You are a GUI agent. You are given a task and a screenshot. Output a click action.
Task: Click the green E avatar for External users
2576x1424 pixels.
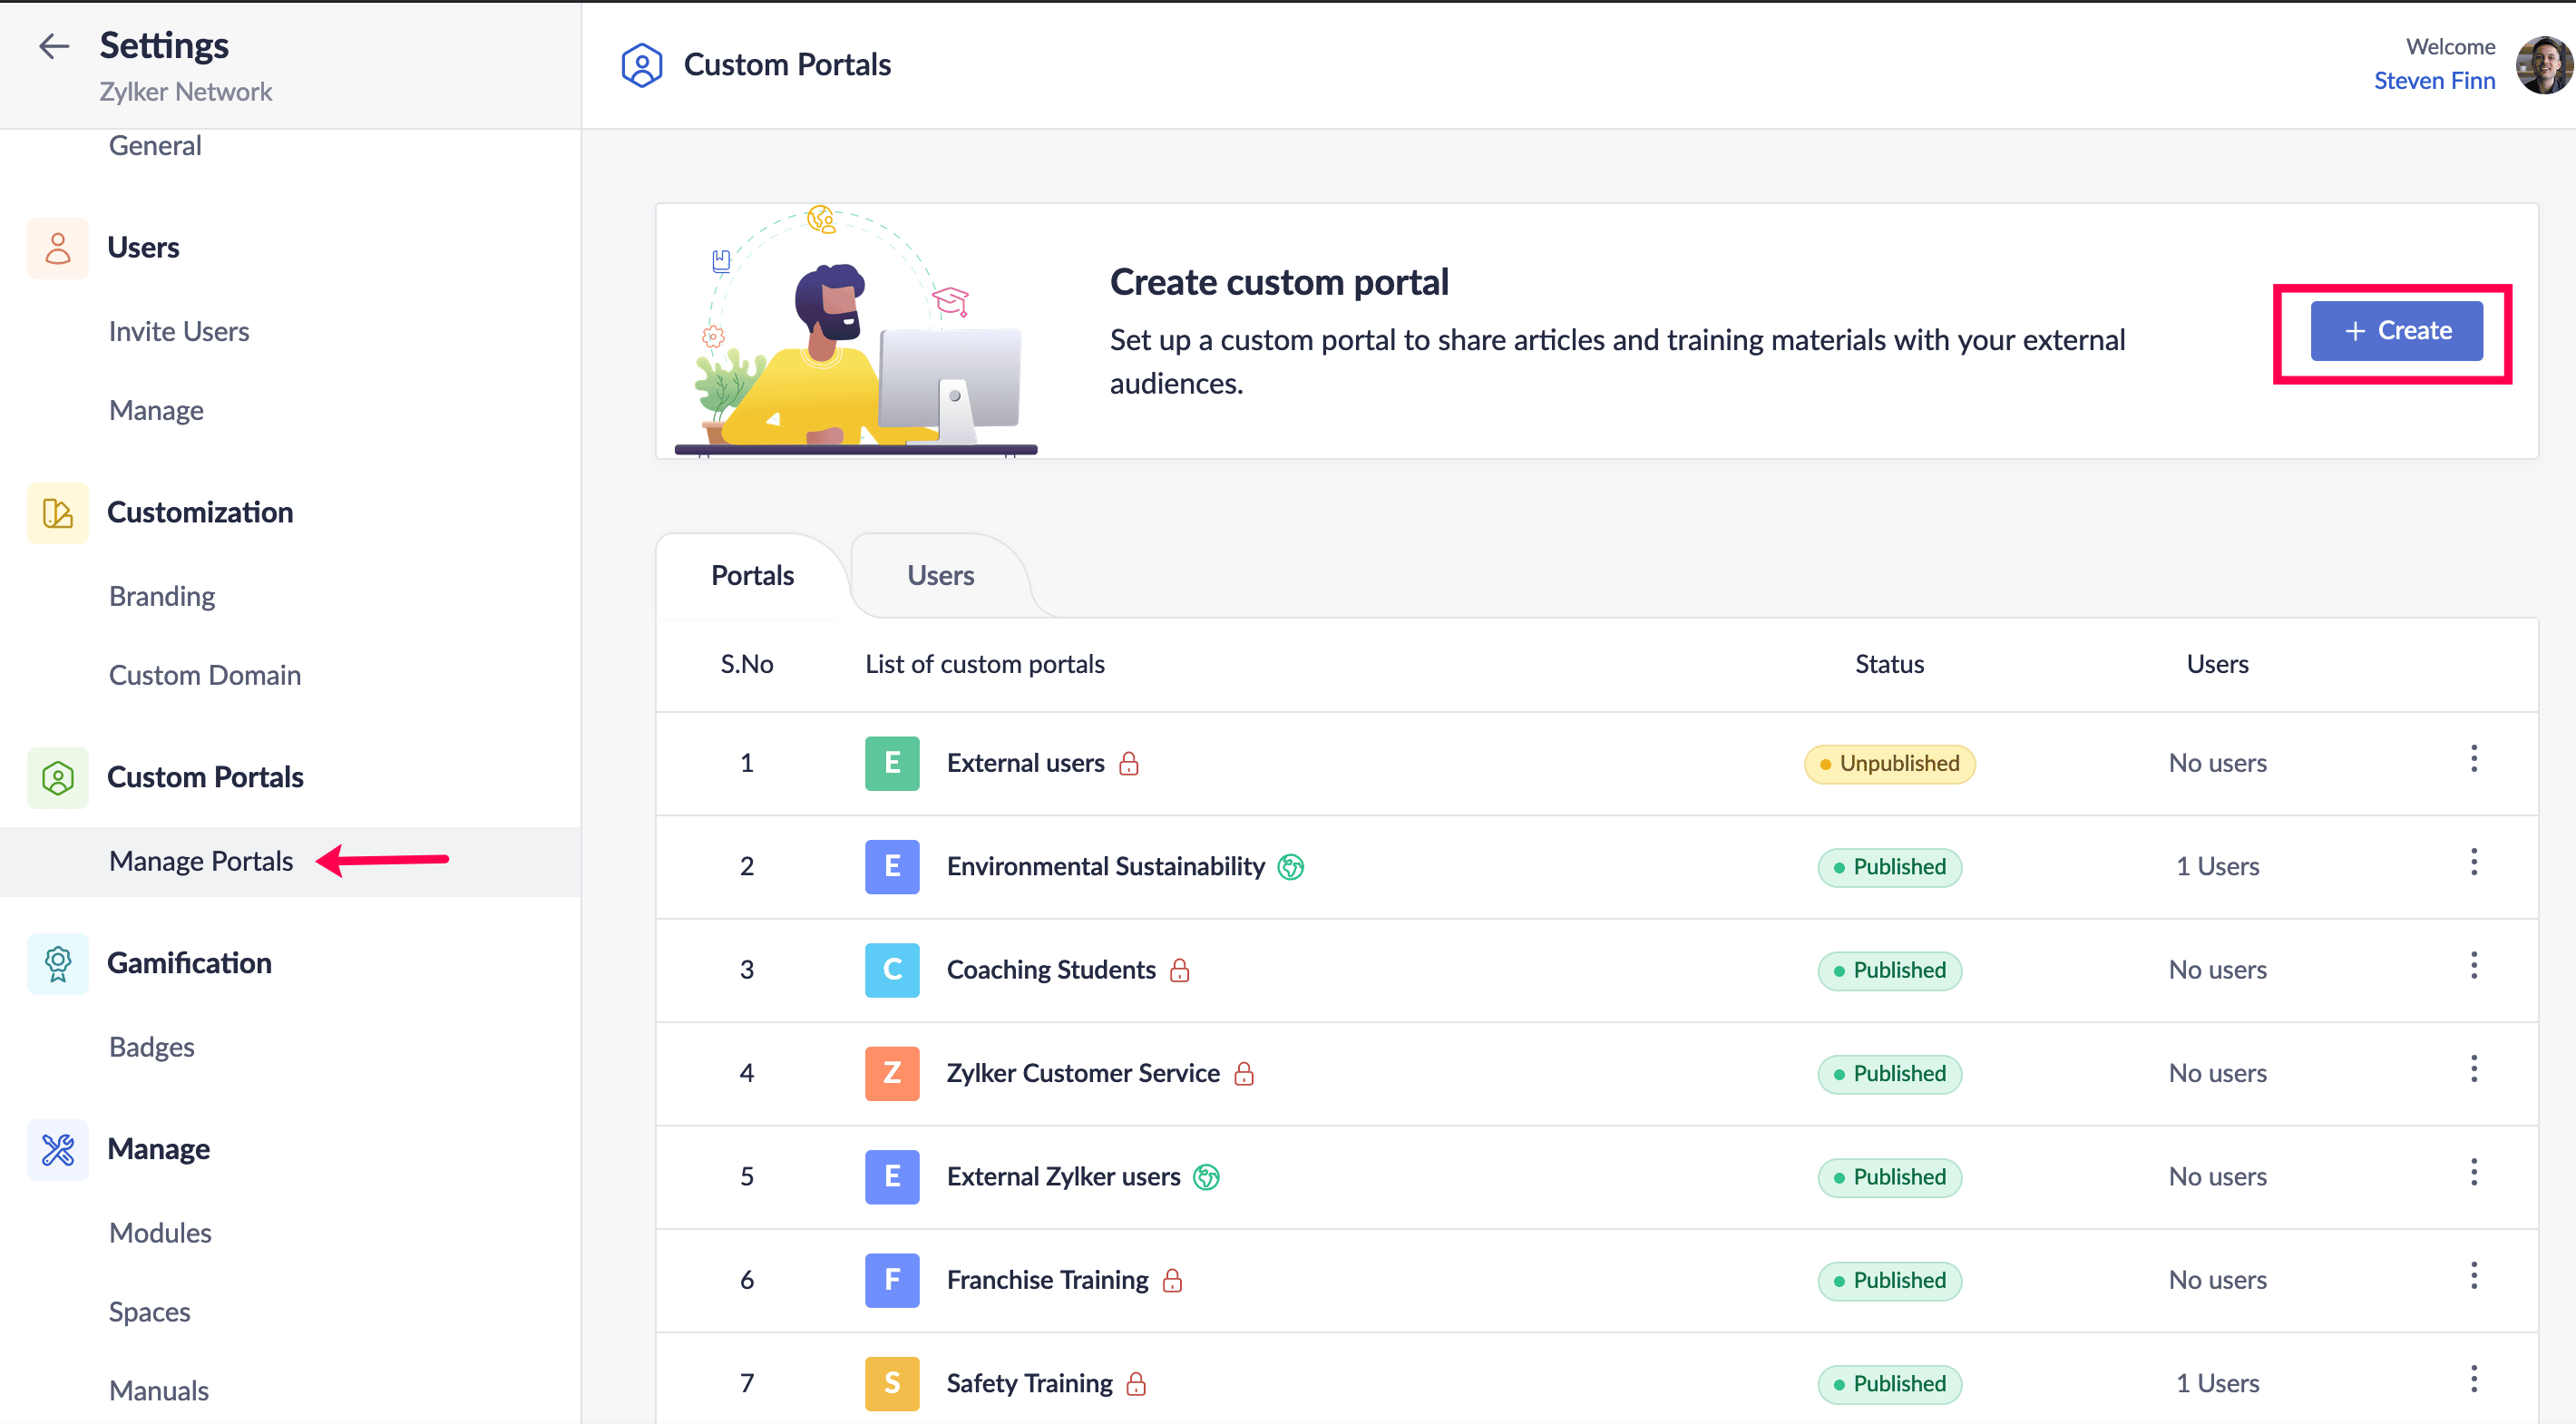(x=891, y=764)
